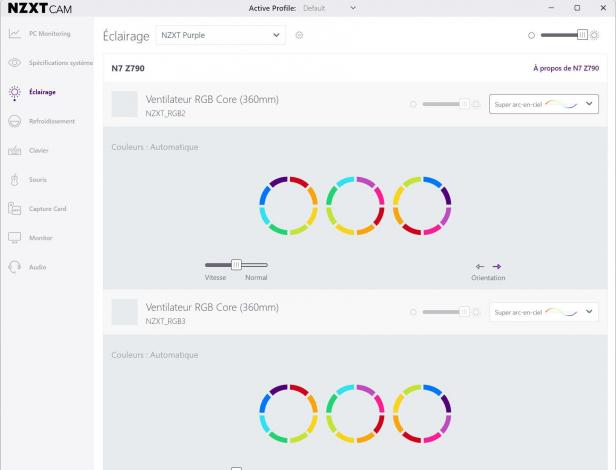Image resolution: width=616 pixels, height=470 pixels.
Task: Open NZXT_RGB3 Super arc-en-ciel effect dropdown
Action: click(543, 312)
